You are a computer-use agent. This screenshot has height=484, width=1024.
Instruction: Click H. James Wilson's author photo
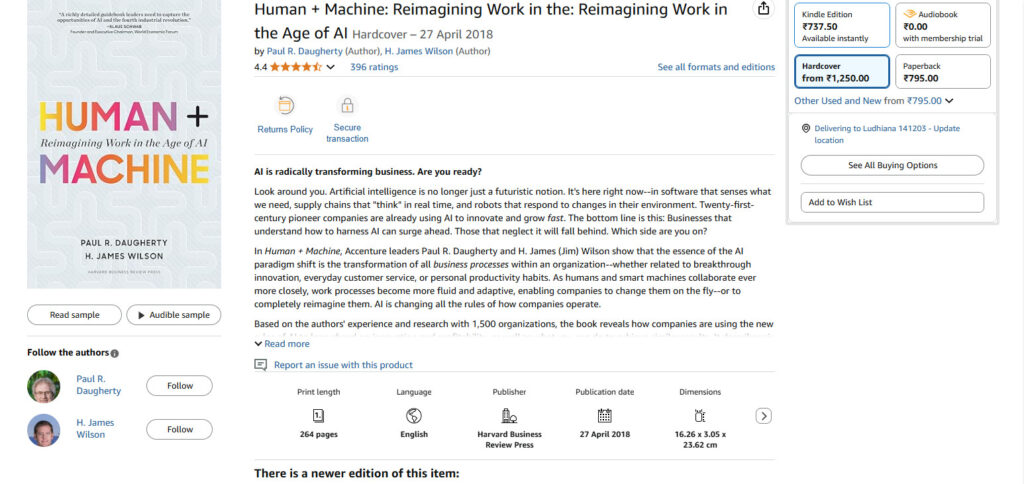44,430
